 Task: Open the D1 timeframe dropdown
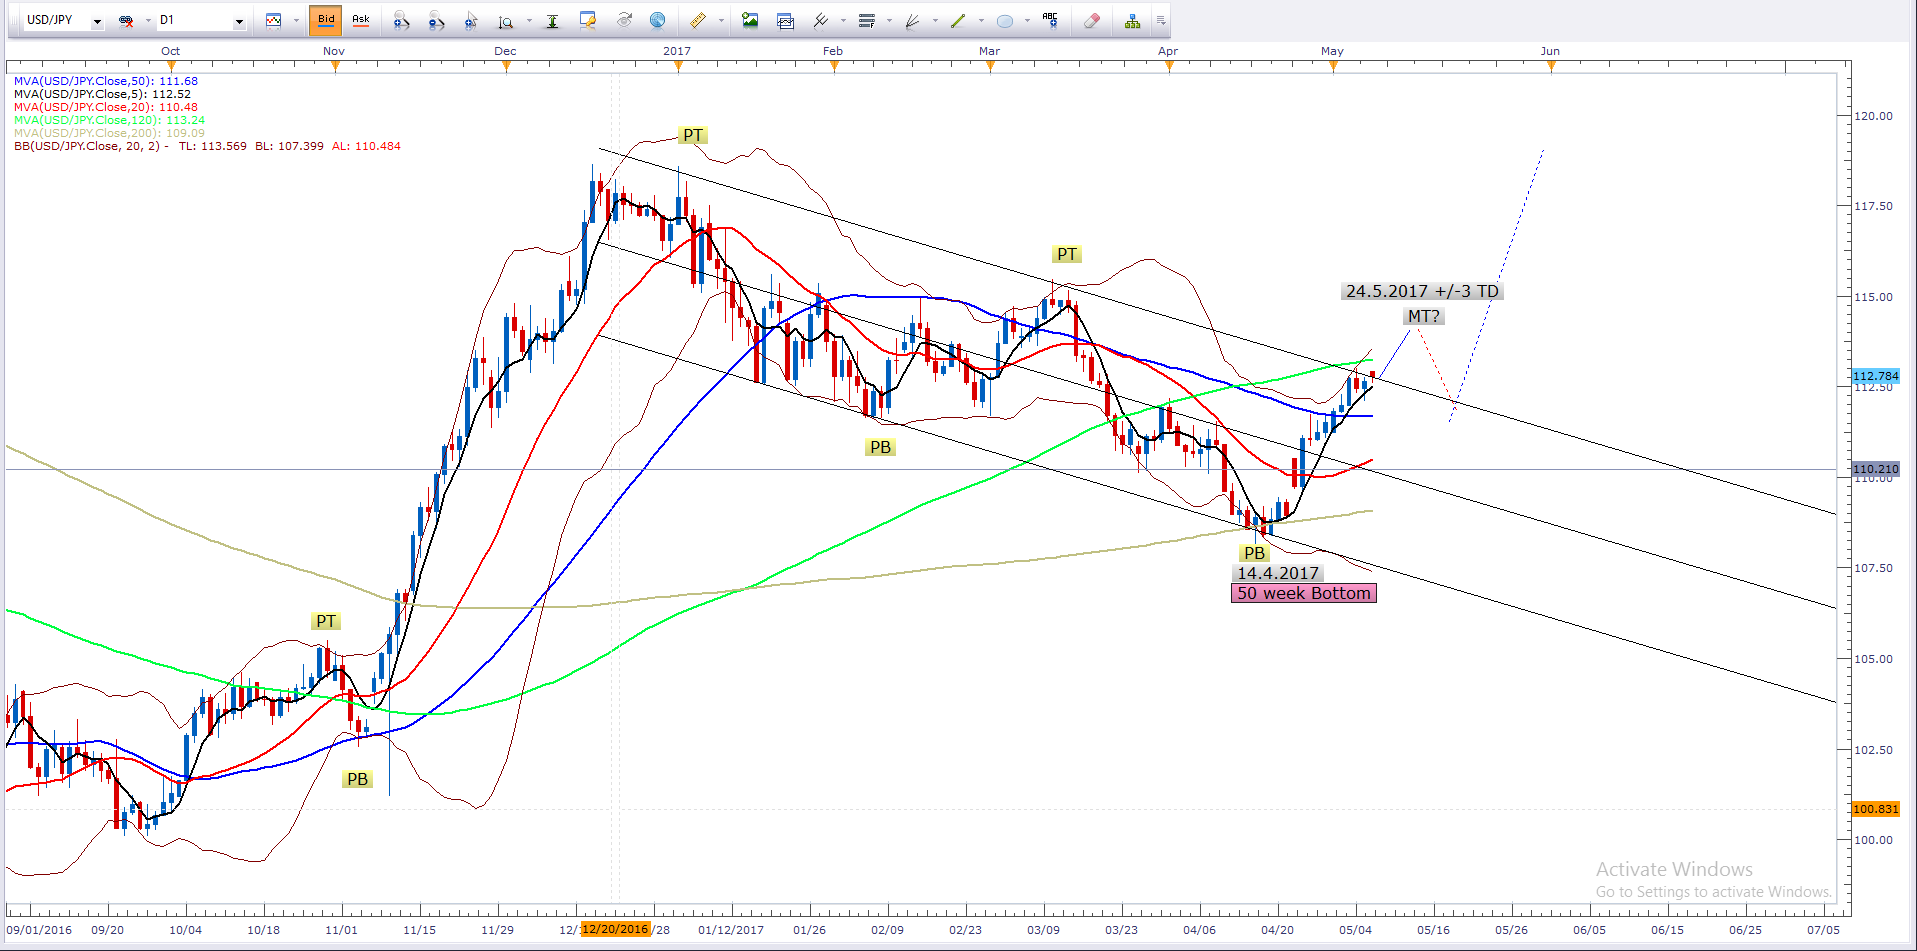click(239, 21)
